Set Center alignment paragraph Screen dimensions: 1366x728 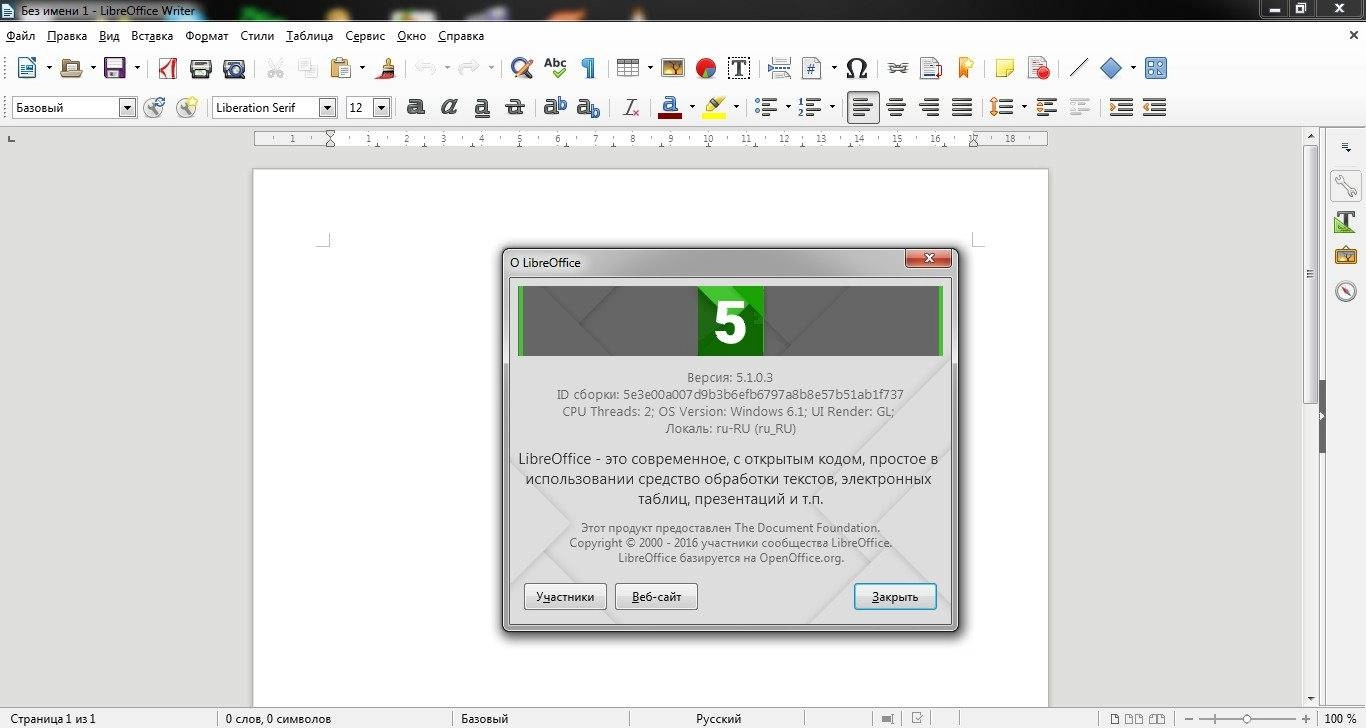tap(896, 107)
